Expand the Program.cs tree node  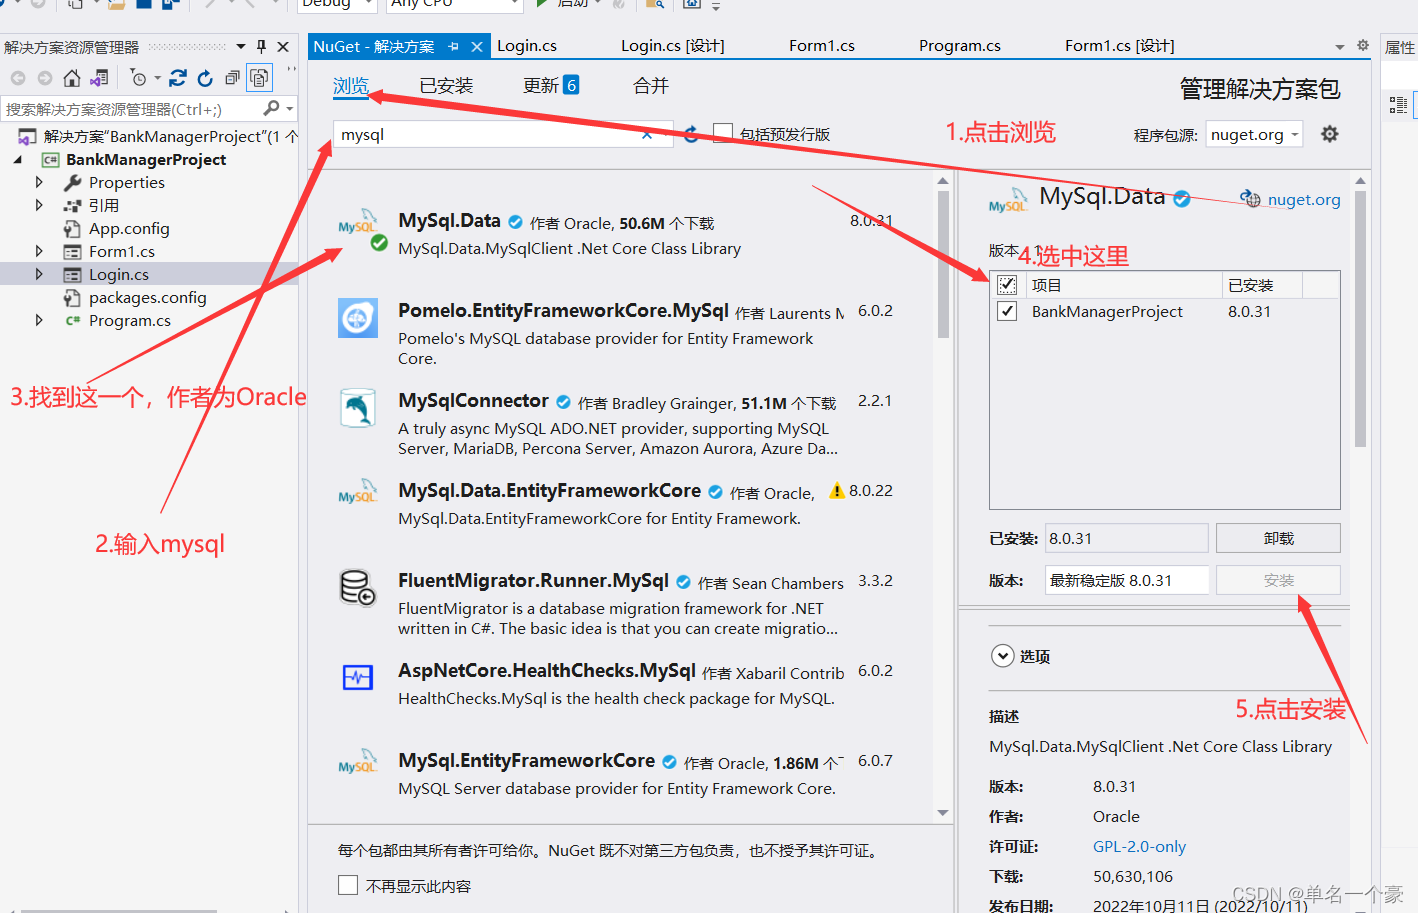pos(39,320)
